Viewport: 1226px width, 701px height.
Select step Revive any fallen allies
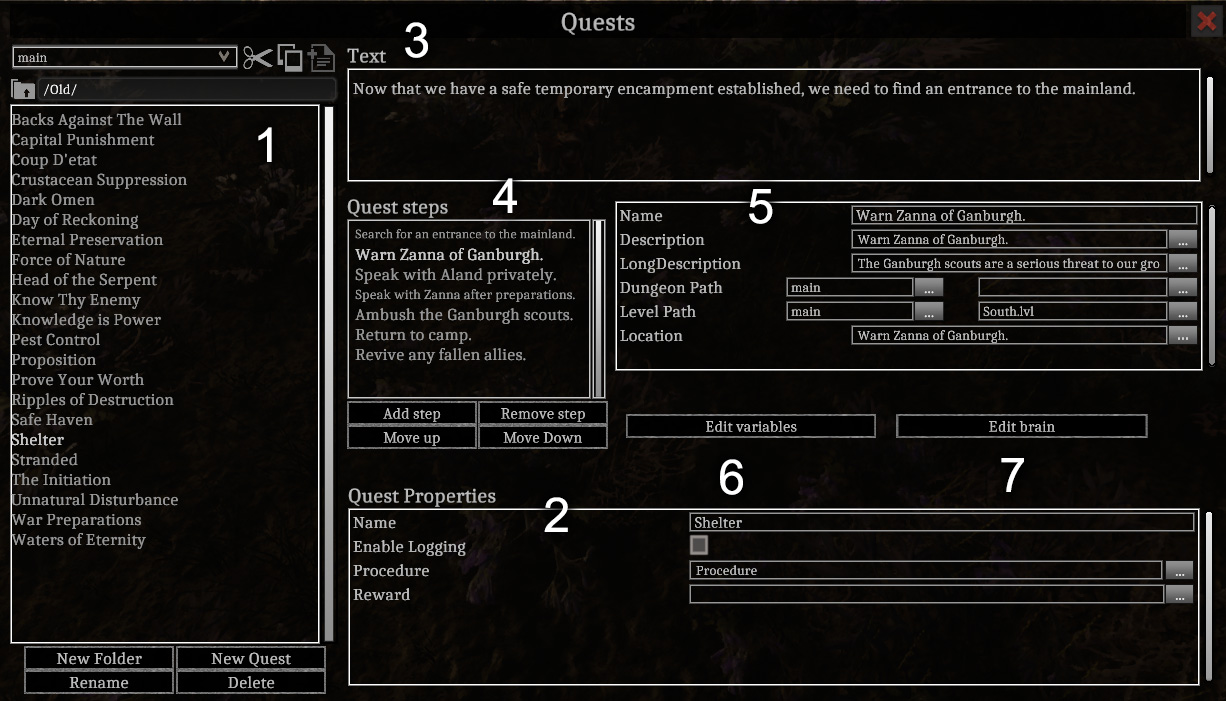(440, 355)
